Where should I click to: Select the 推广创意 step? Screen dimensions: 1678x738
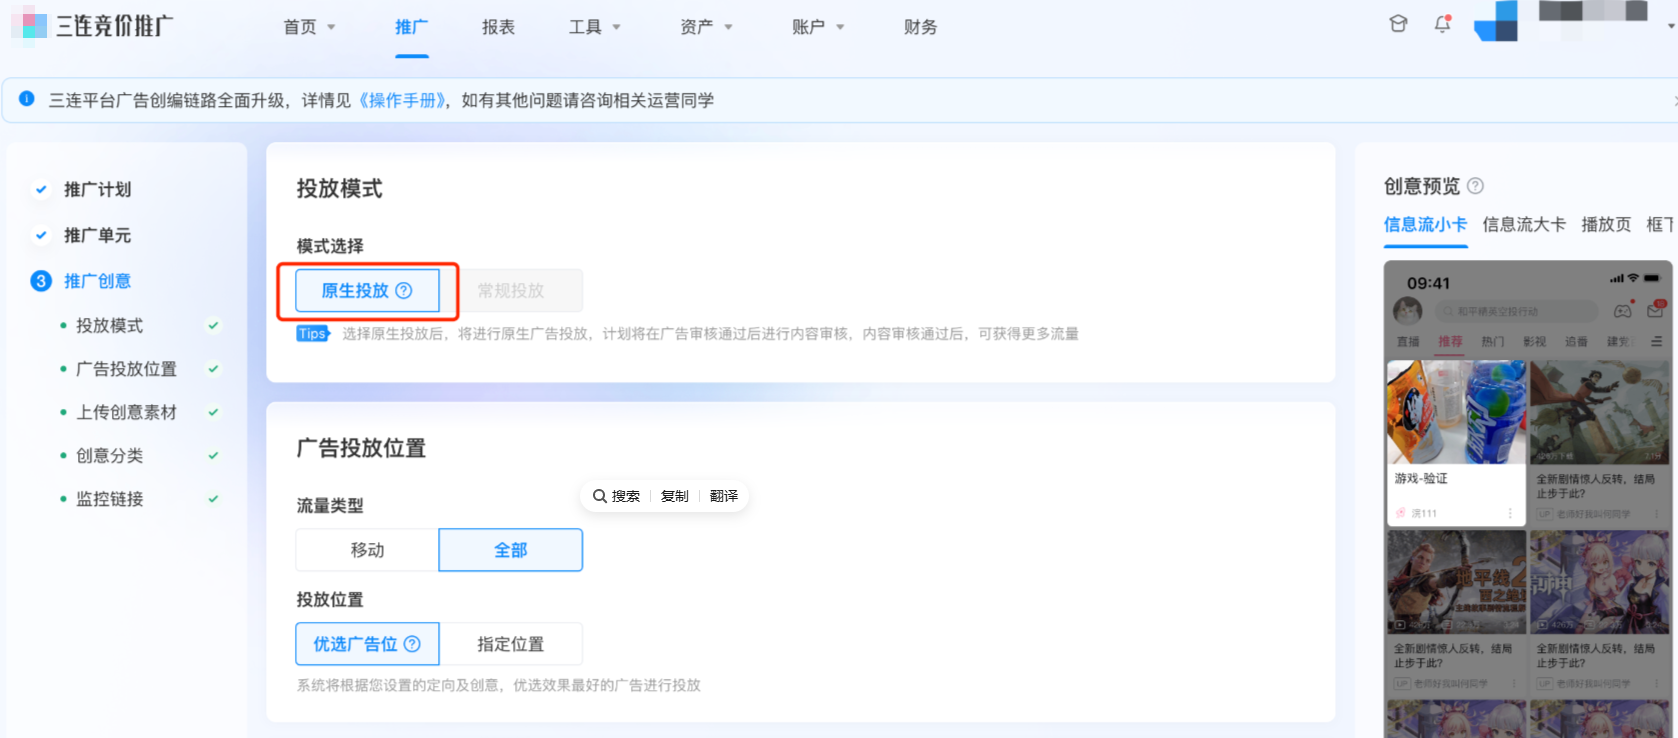97,281
